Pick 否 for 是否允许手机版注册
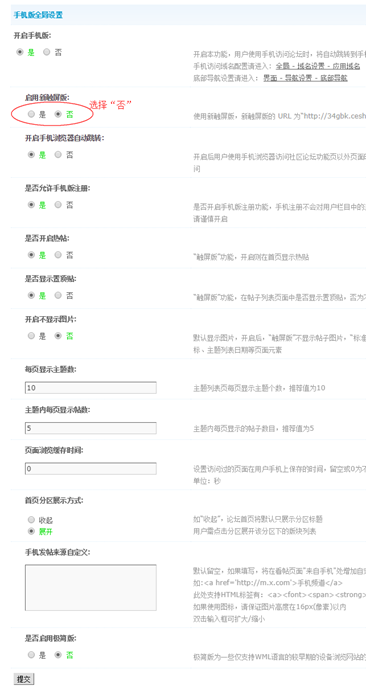Image resolution: width=367 pixels, height=695 pixels. click(58, 205)
